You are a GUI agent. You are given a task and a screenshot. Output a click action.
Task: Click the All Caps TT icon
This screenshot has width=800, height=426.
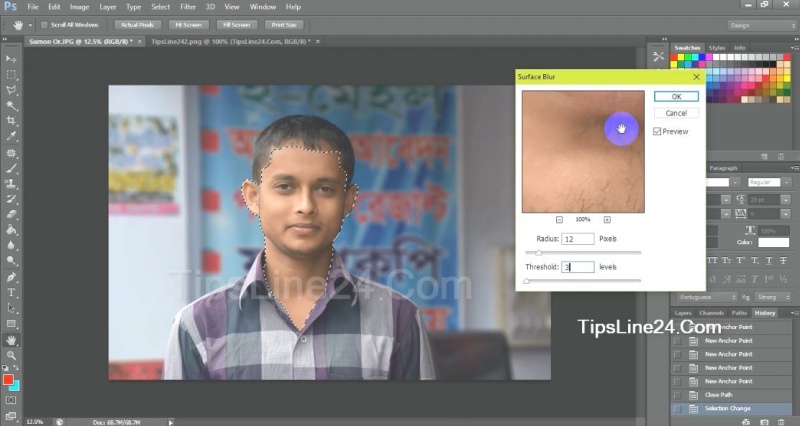[x=712, y=260]
